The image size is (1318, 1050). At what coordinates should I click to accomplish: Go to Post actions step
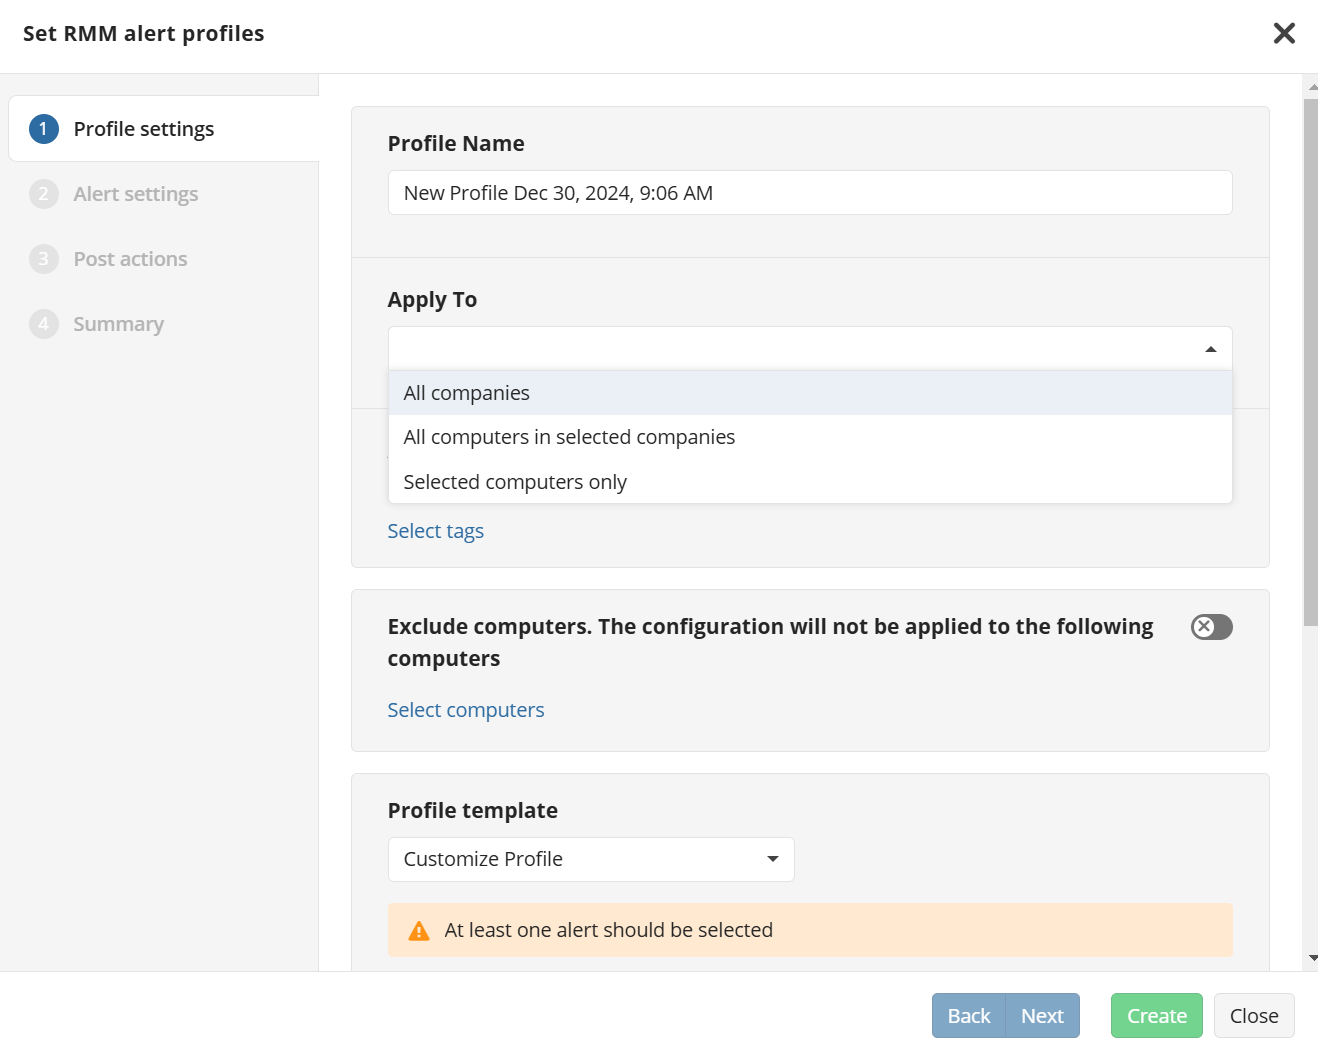[x=130, y=259]
